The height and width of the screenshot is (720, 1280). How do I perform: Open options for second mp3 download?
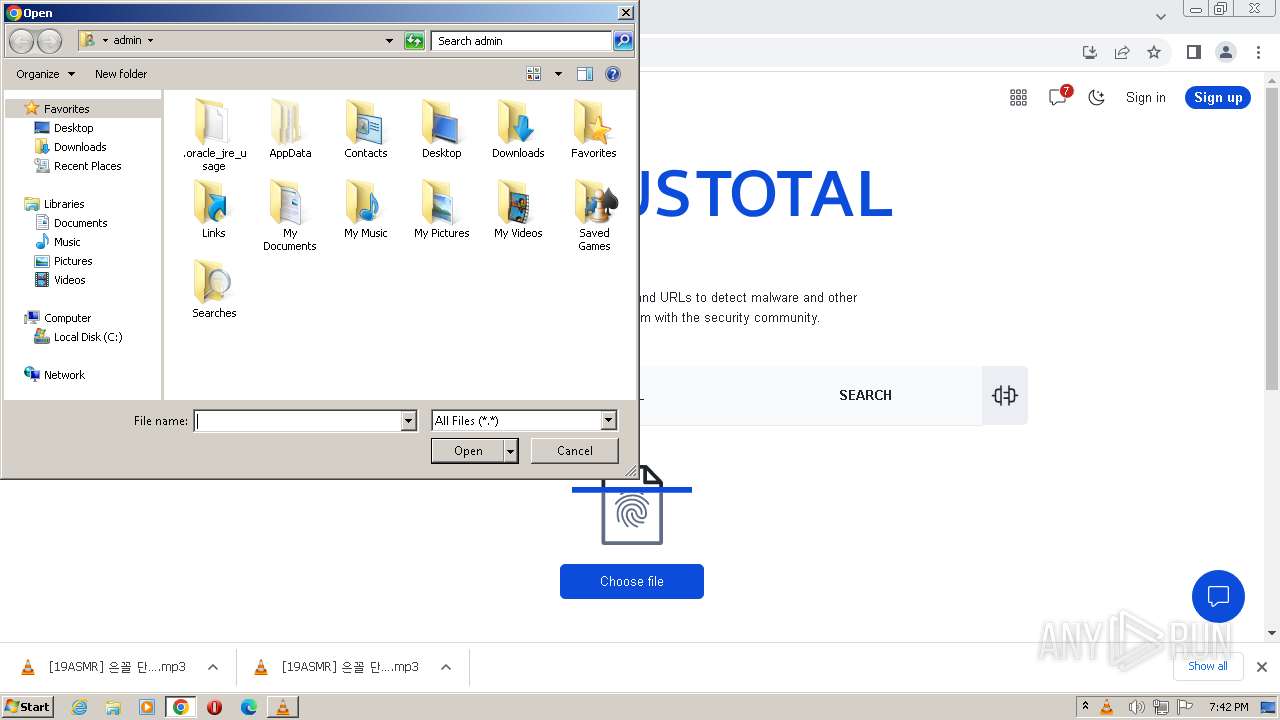pyautogui.click(x=446, y=667)
